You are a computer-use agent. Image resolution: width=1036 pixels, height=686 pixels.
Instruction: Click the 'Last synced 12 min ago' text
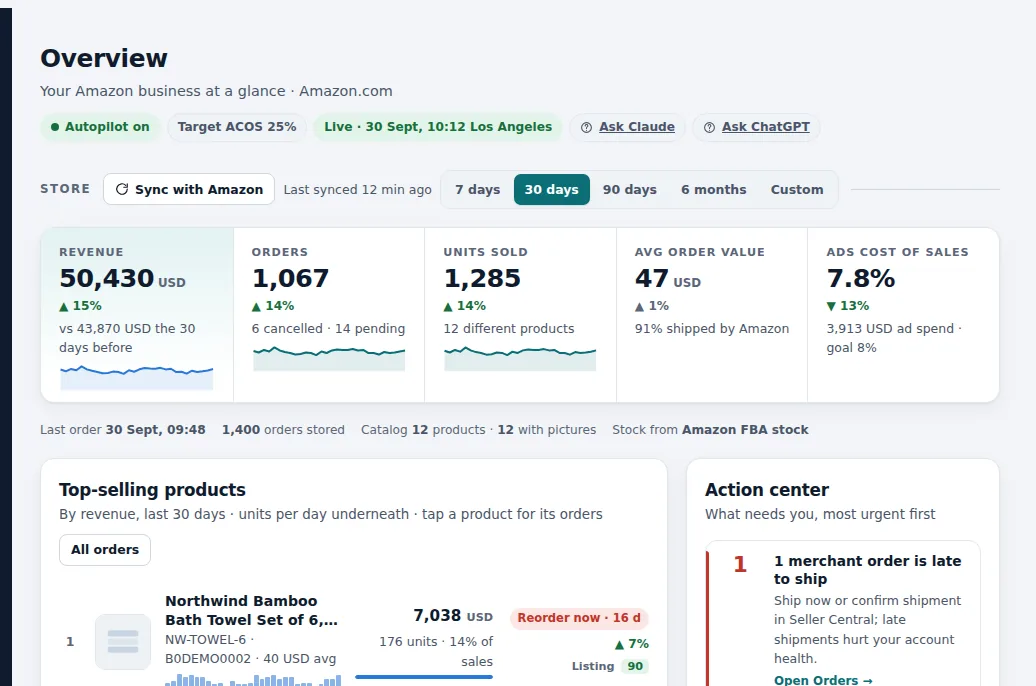pyautogui.click(x=357, y=190)
